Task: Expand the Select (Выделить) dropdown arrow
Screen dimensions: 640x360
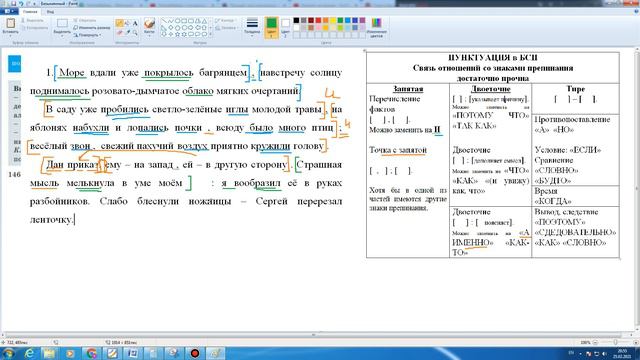Action: [x=62, y=36]
